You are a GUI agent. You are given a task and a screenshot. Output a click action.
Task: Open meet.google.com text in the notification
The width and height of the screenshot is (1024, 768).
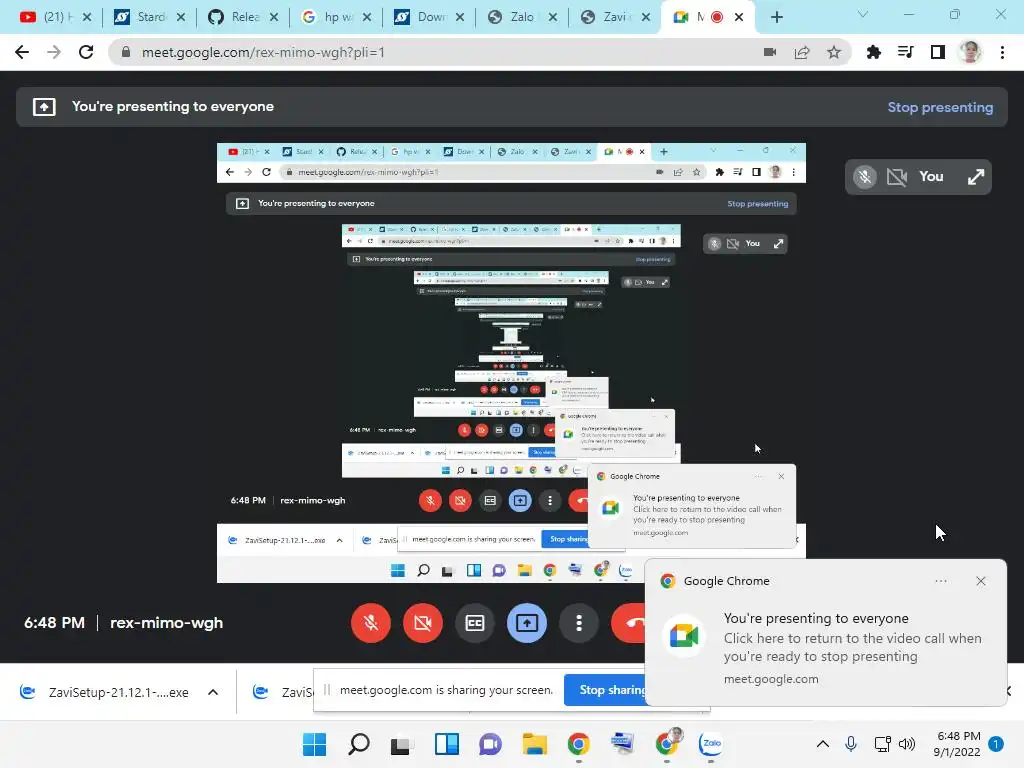tap(771, 679)
